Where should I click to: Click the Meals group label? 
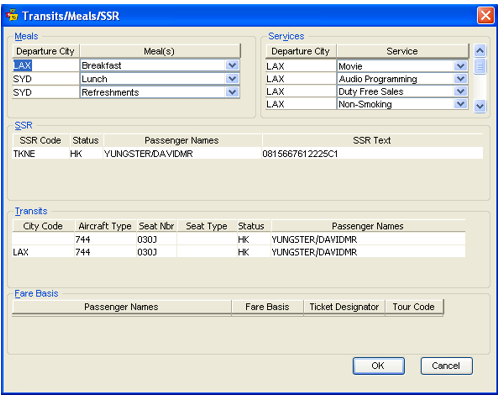pos(26,36)
